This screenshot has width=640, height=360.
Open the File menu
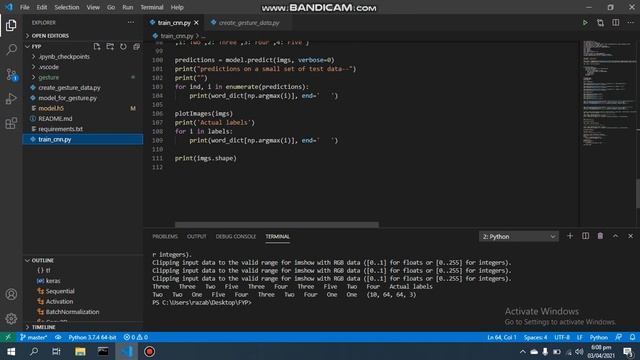(x=24, y=7)
